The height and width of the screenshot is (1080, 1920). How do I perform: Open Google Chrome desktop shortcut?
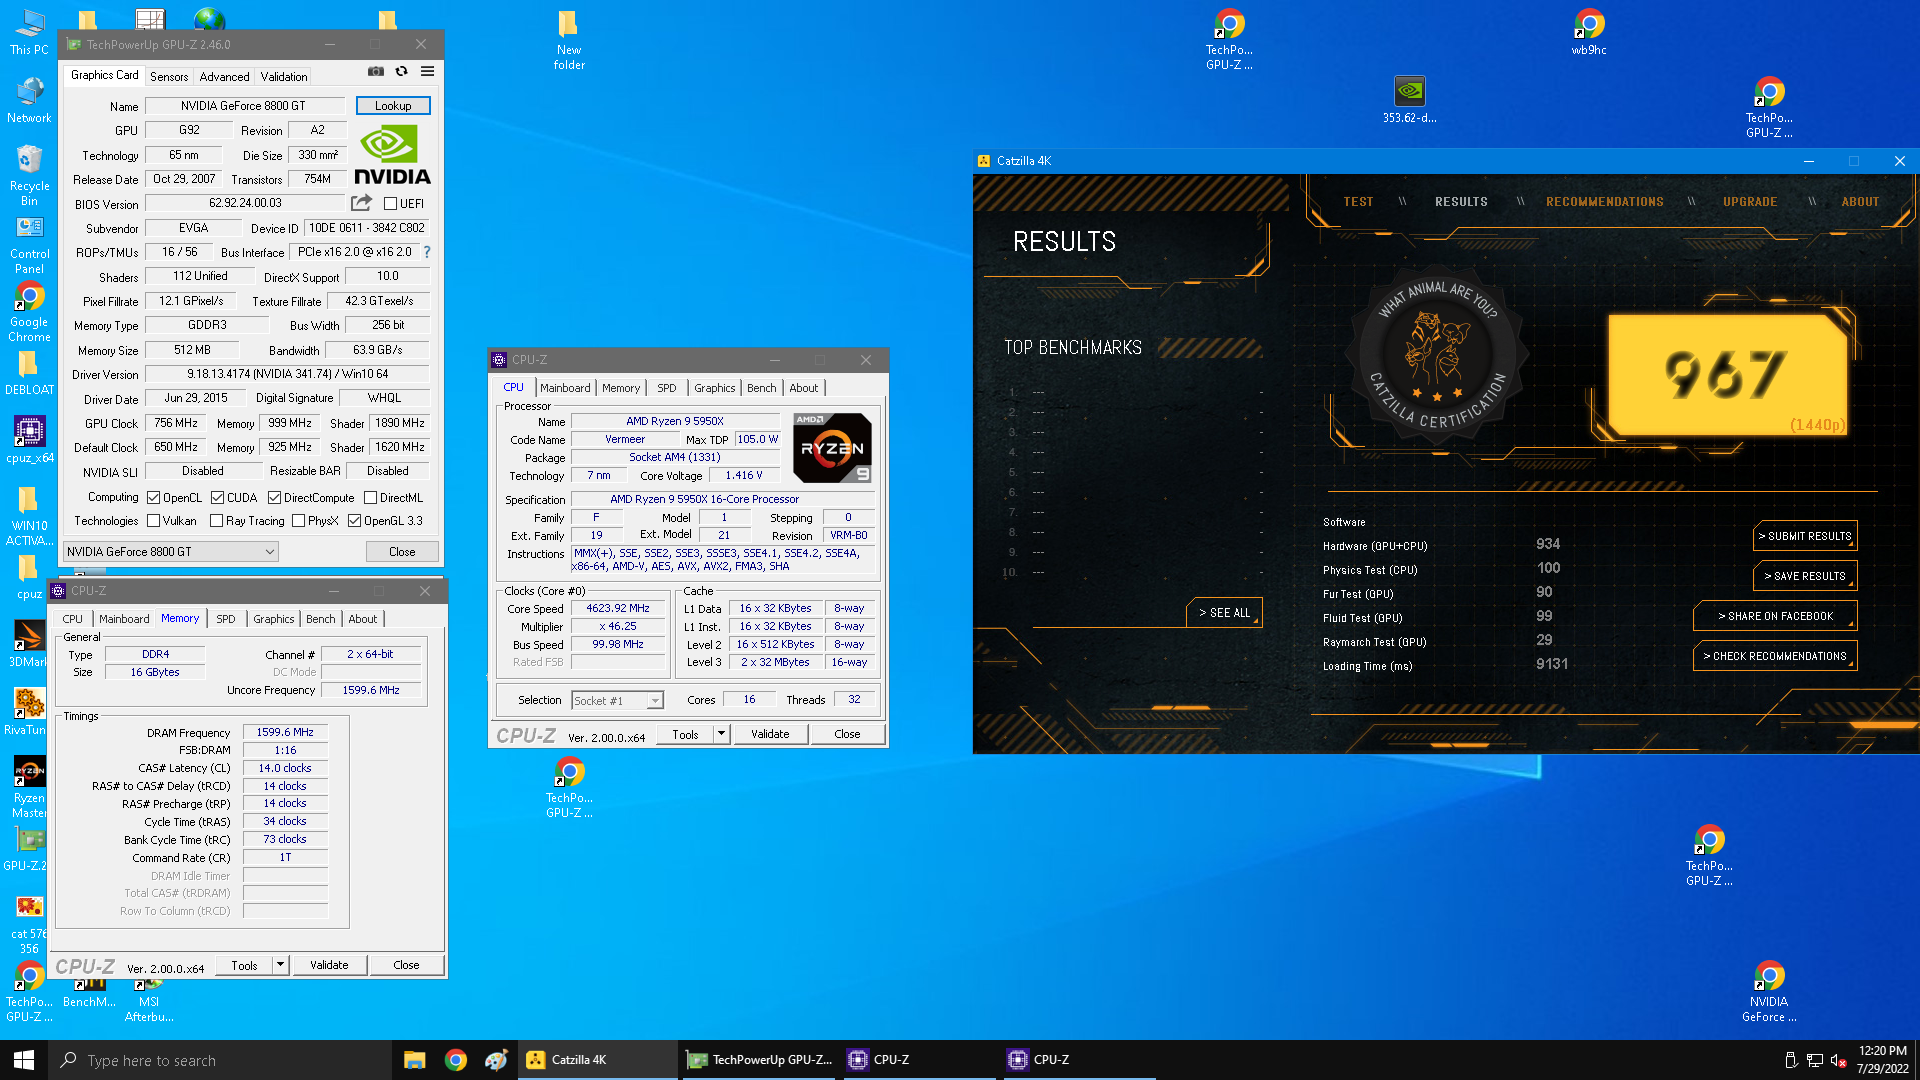(29, 313)
